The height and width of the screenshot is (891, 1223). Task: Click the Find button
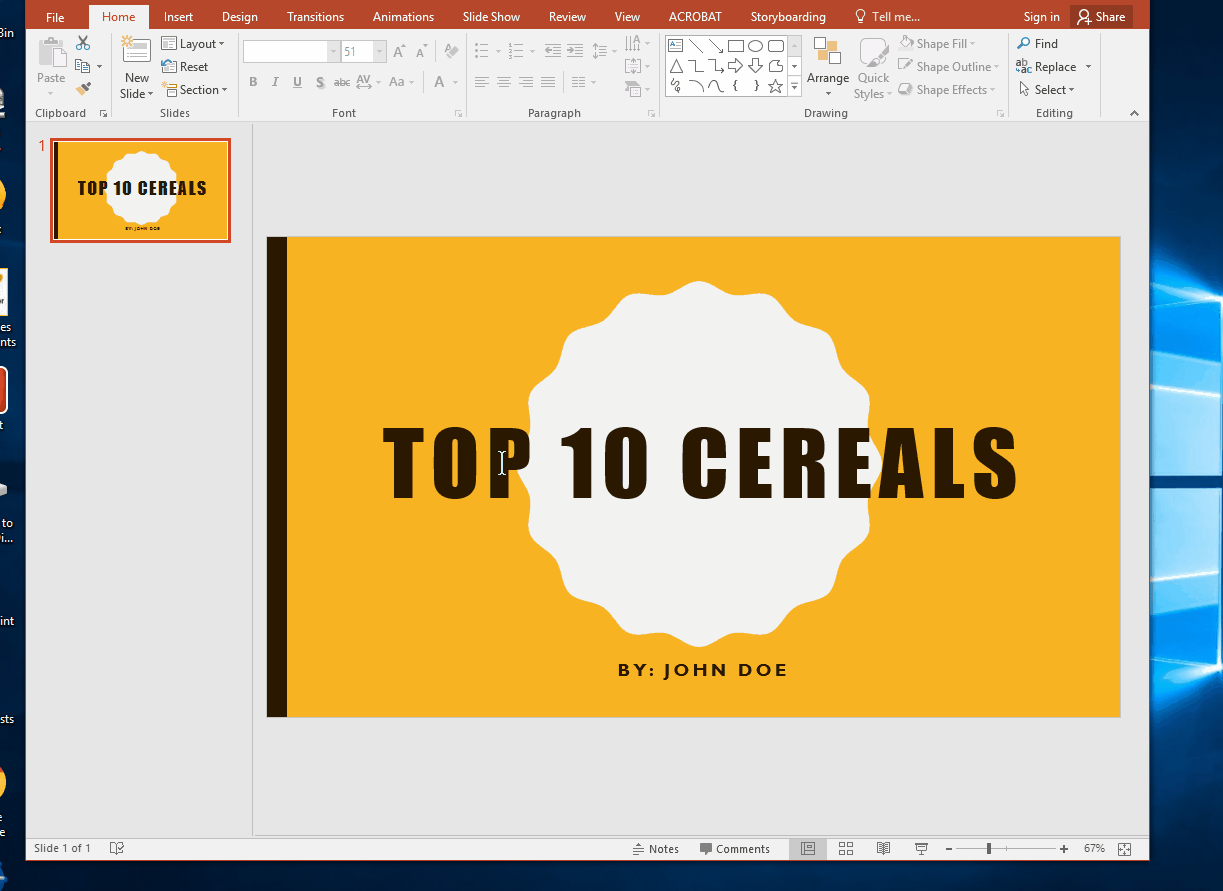(x=1038, y=43)
